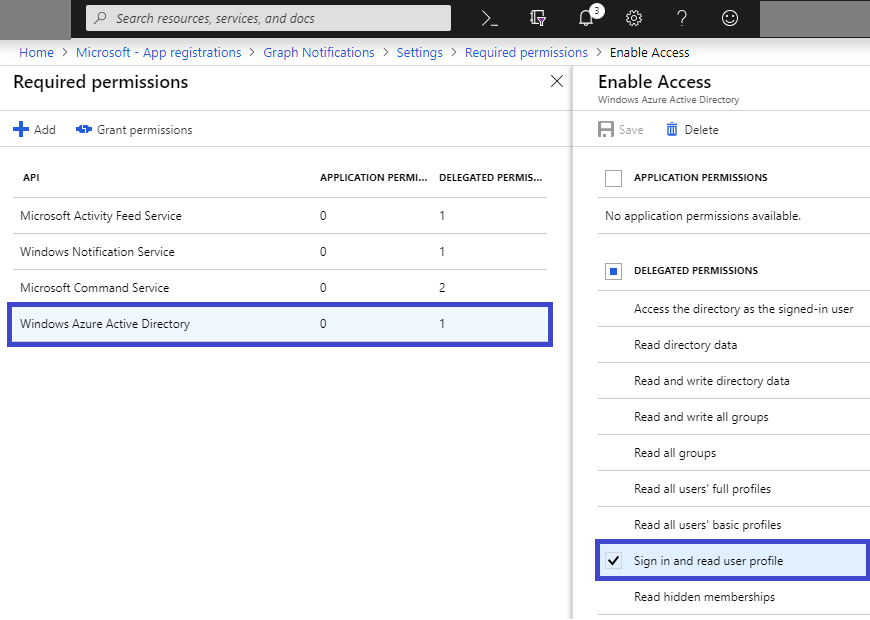
Task: Navigate to Microsoft - App registrations breadcrumb
Action: [x=159, y=52]
